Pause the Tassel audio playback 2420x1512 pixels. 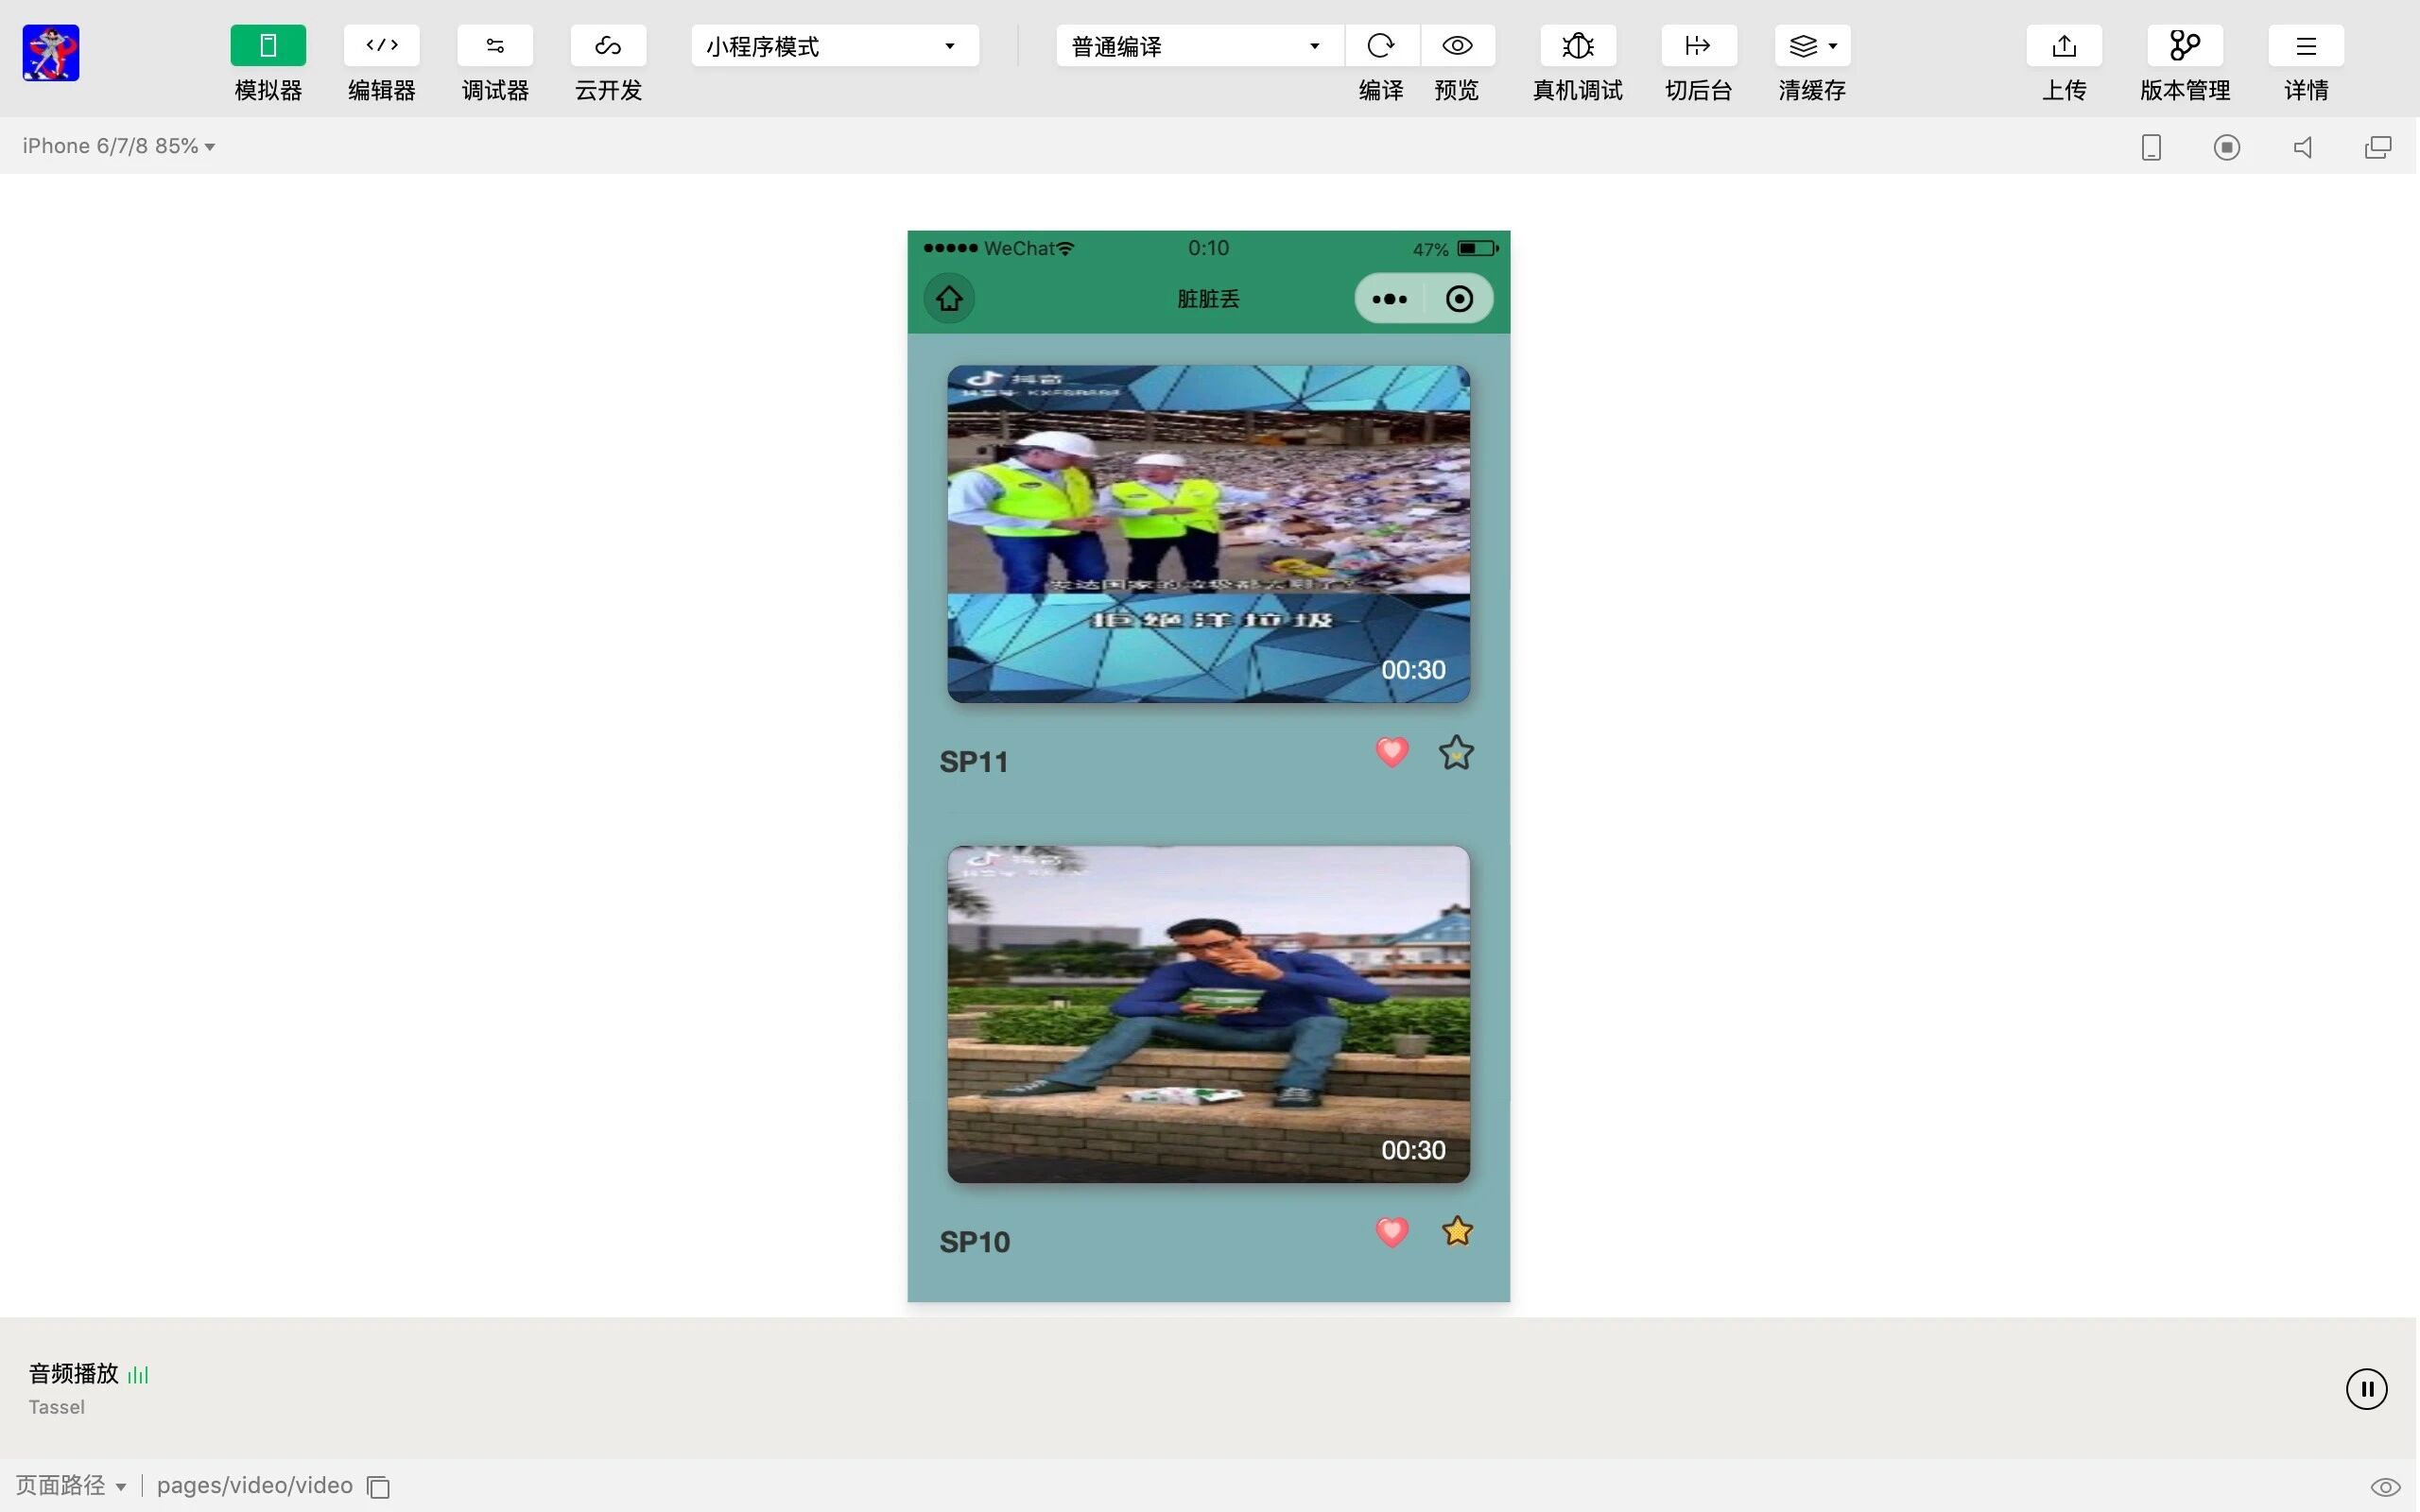point(2366,1388)
